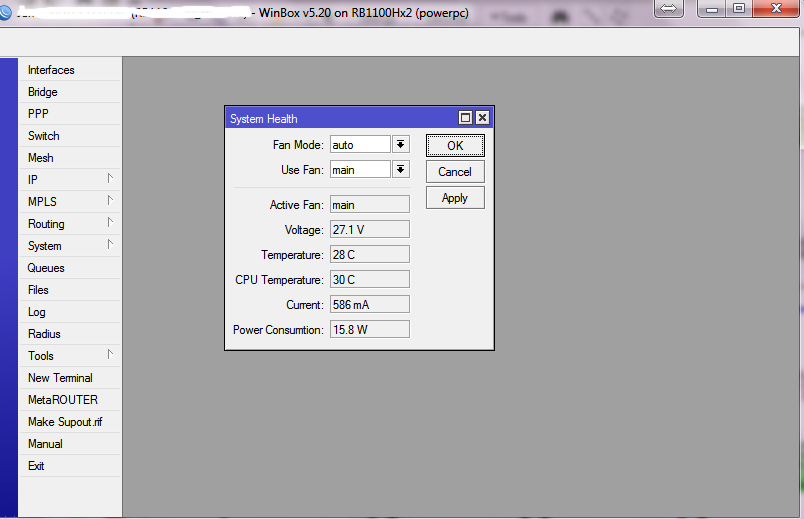Click the WinBox logo icon in title bar

[5, 12]
